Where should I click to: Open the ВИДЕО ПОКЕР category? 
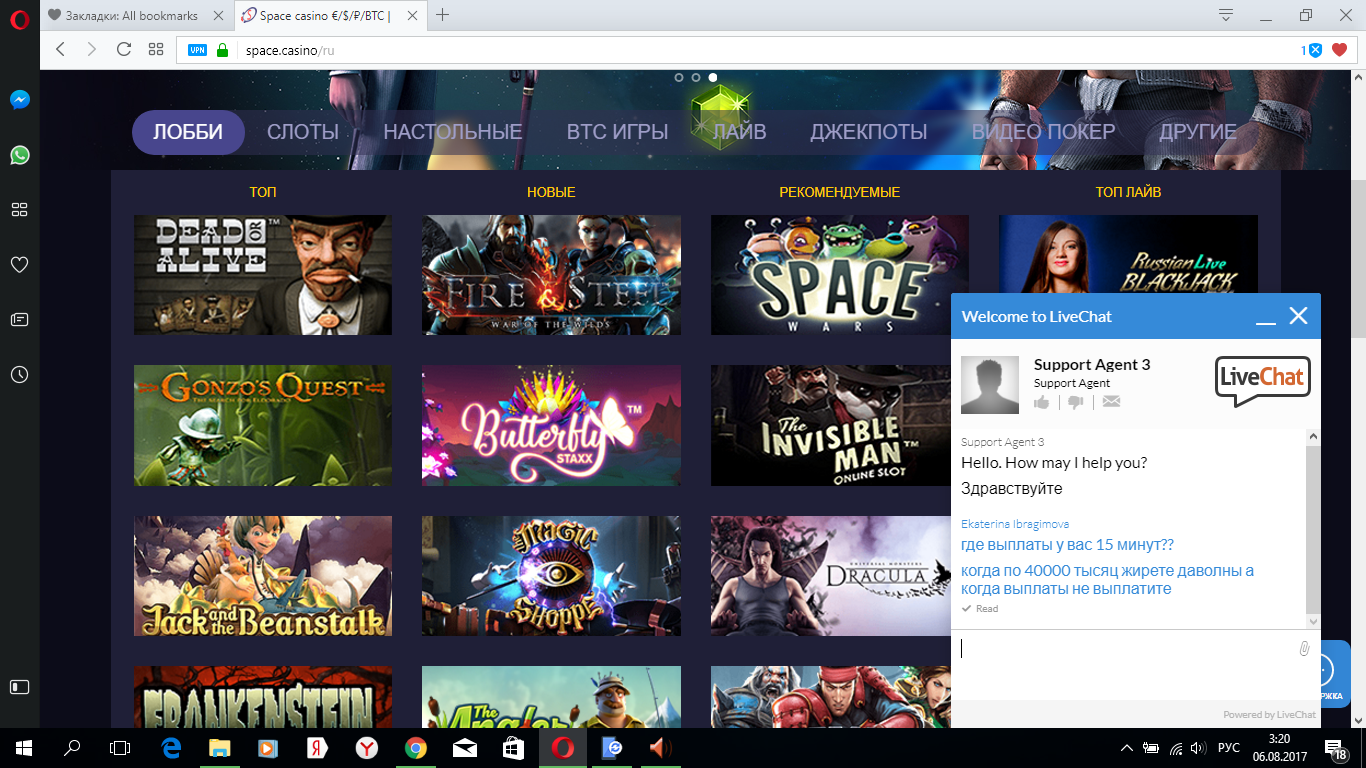1044,132
